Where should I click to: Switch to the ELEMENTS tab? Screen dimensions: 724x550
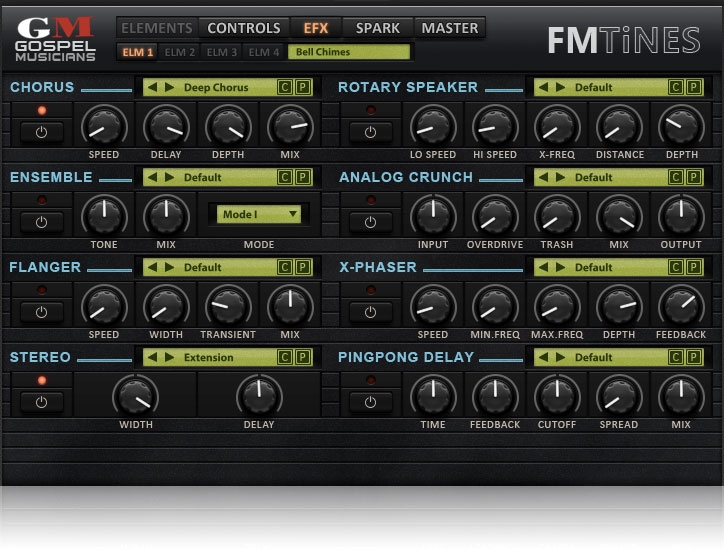tap(157, 28)
